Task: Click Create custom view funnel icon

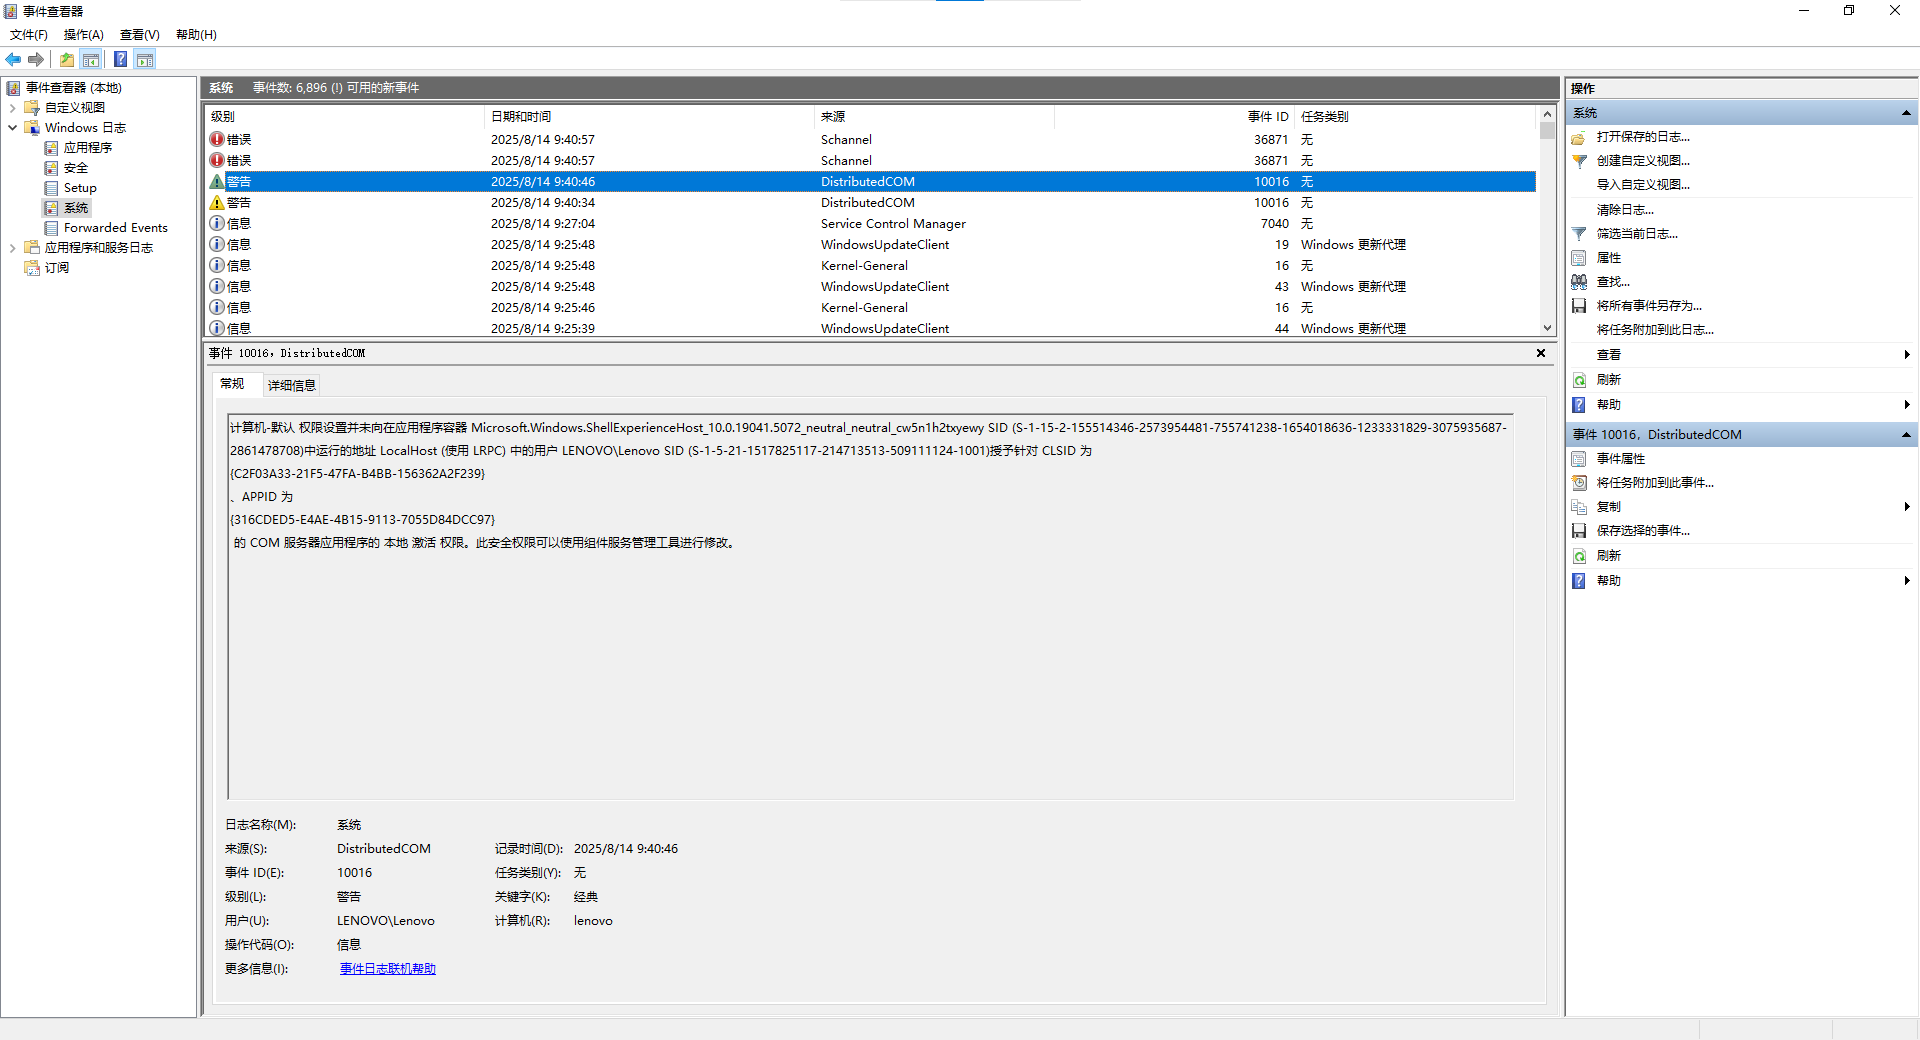Action: (1579, 161)
